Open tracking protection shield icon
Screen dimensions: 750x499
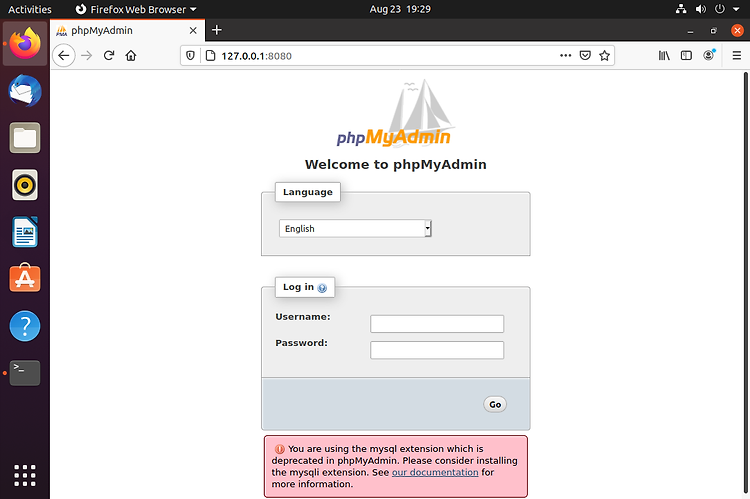pos(190,55)
